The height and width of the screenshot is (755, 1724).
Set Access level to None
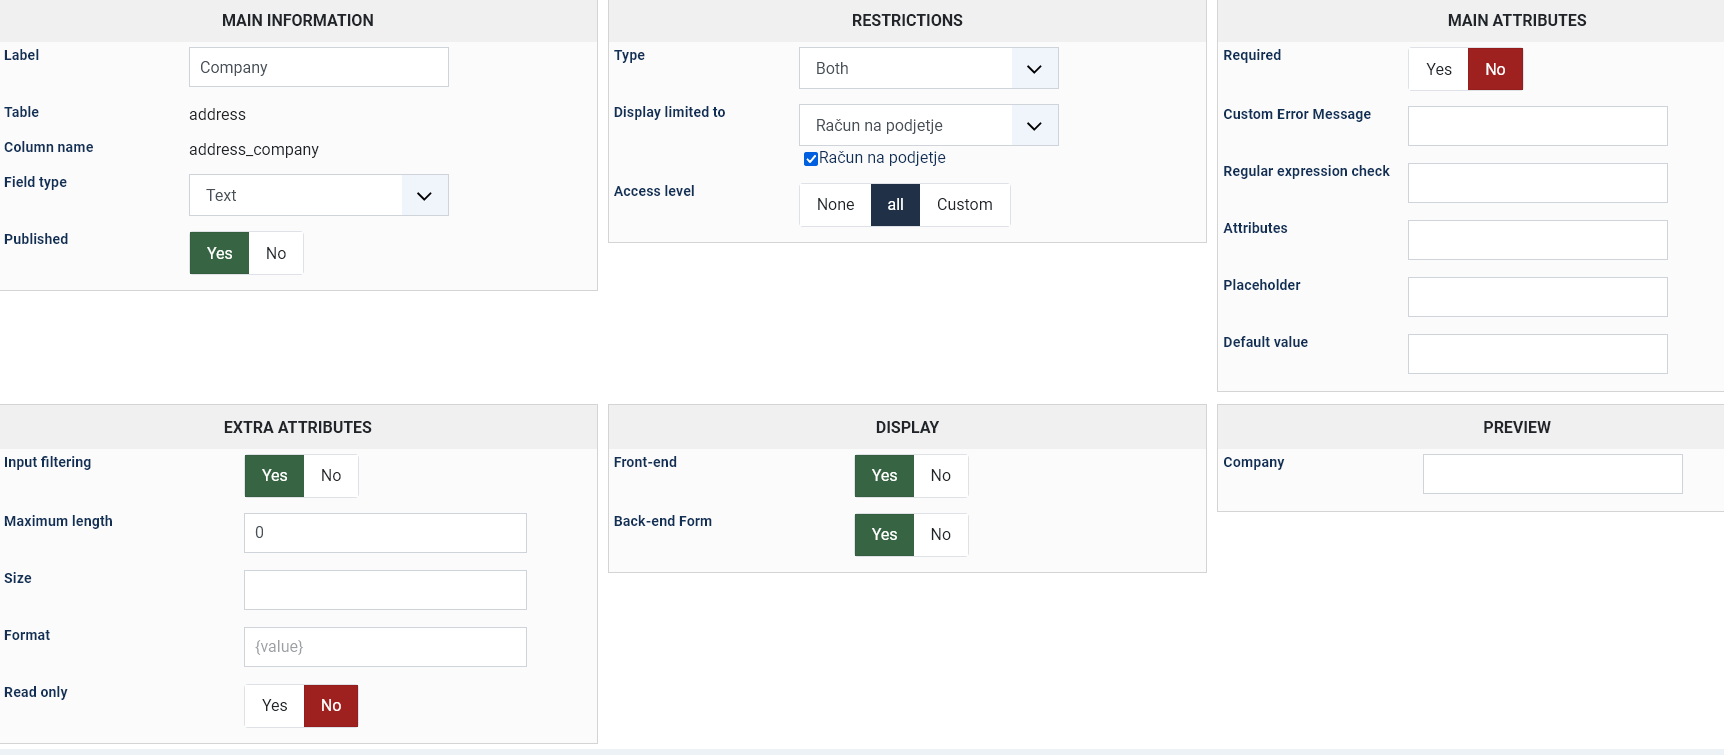835,205
